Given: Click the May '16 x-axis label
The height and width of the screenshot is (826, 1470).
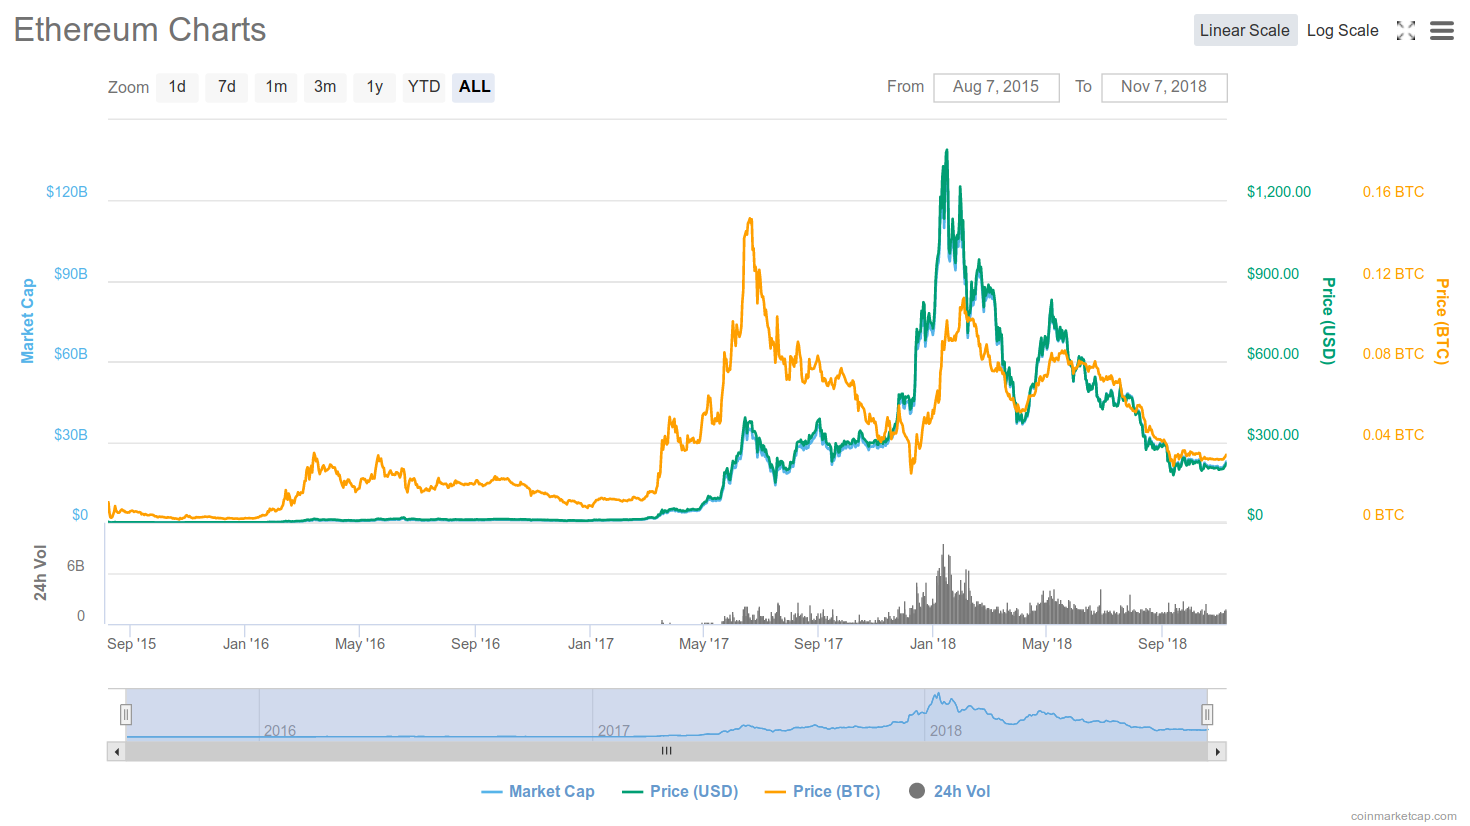Looking at the screenshot, I should (360, 644).
